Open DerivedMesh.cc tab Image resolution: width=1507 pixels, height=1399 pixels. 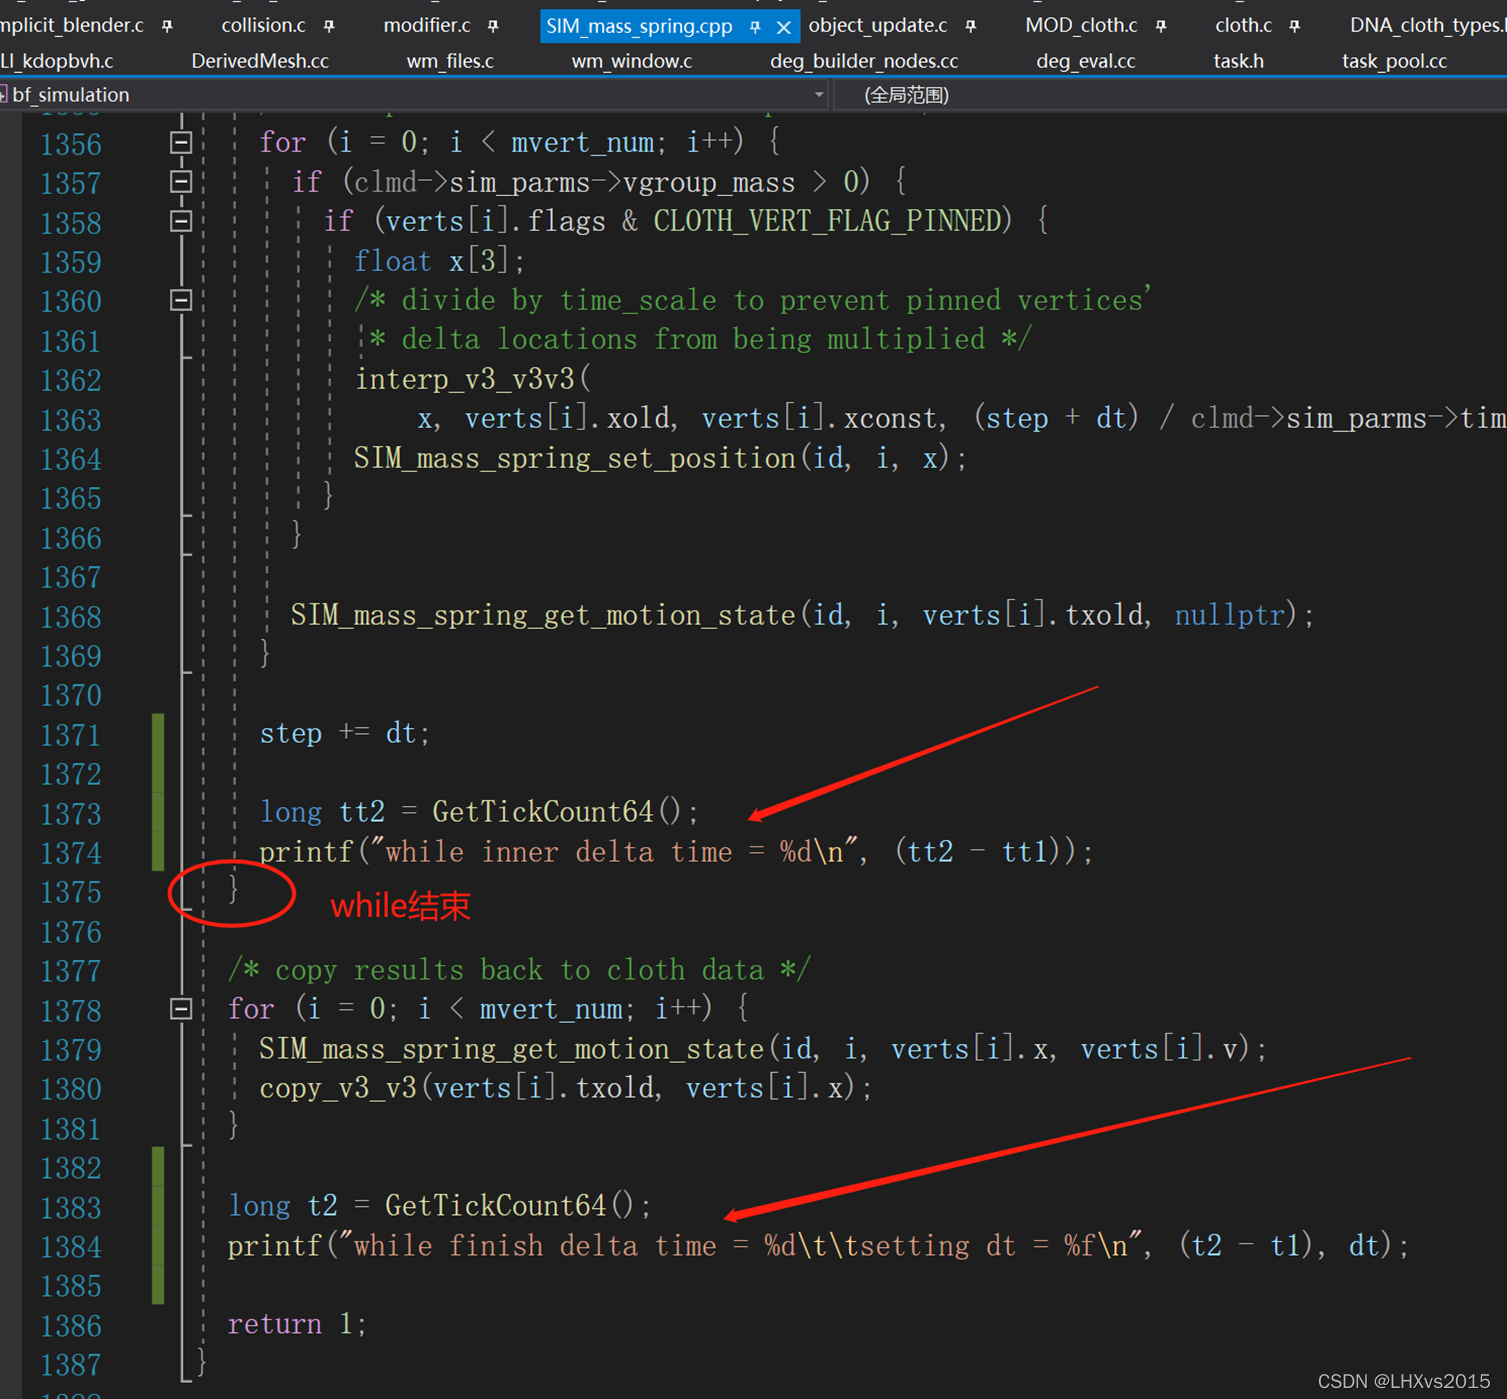(260, 61)
